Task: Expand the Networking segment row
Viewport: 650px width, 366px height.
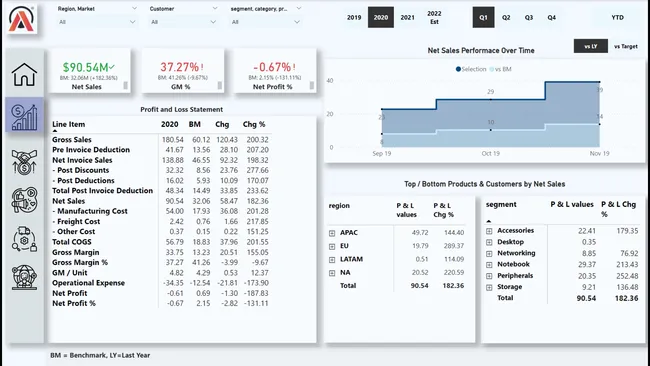Action: [x=489, y=253]
